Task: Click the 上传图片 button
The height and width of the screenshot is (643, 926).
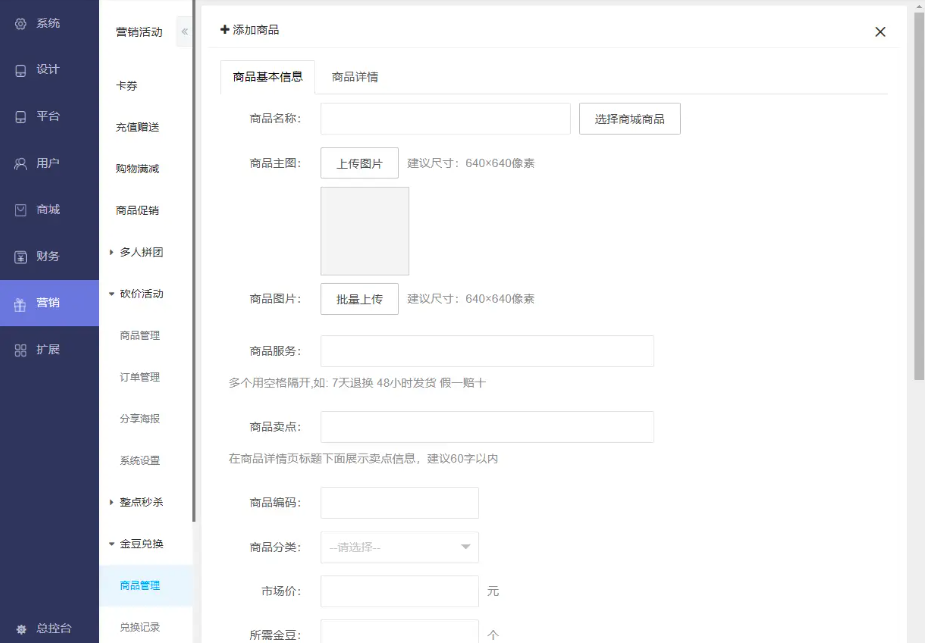Action: pyautogui.click(x=360, y=163)
